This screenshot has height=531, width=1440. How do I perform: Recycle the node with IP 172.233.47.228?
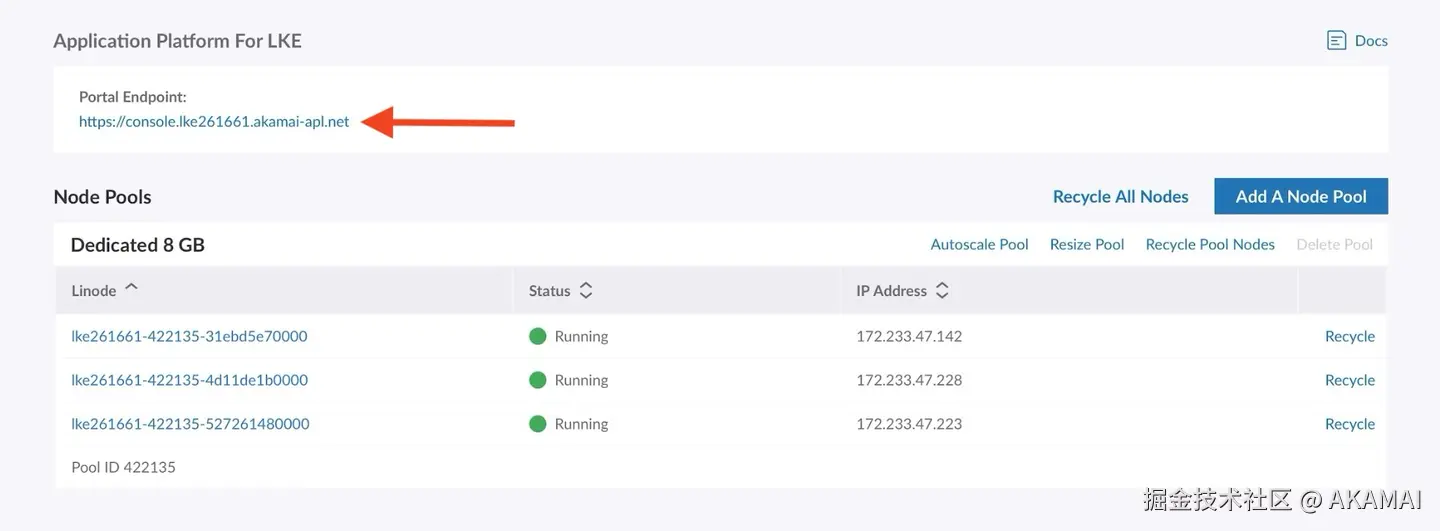(1349, 380)
